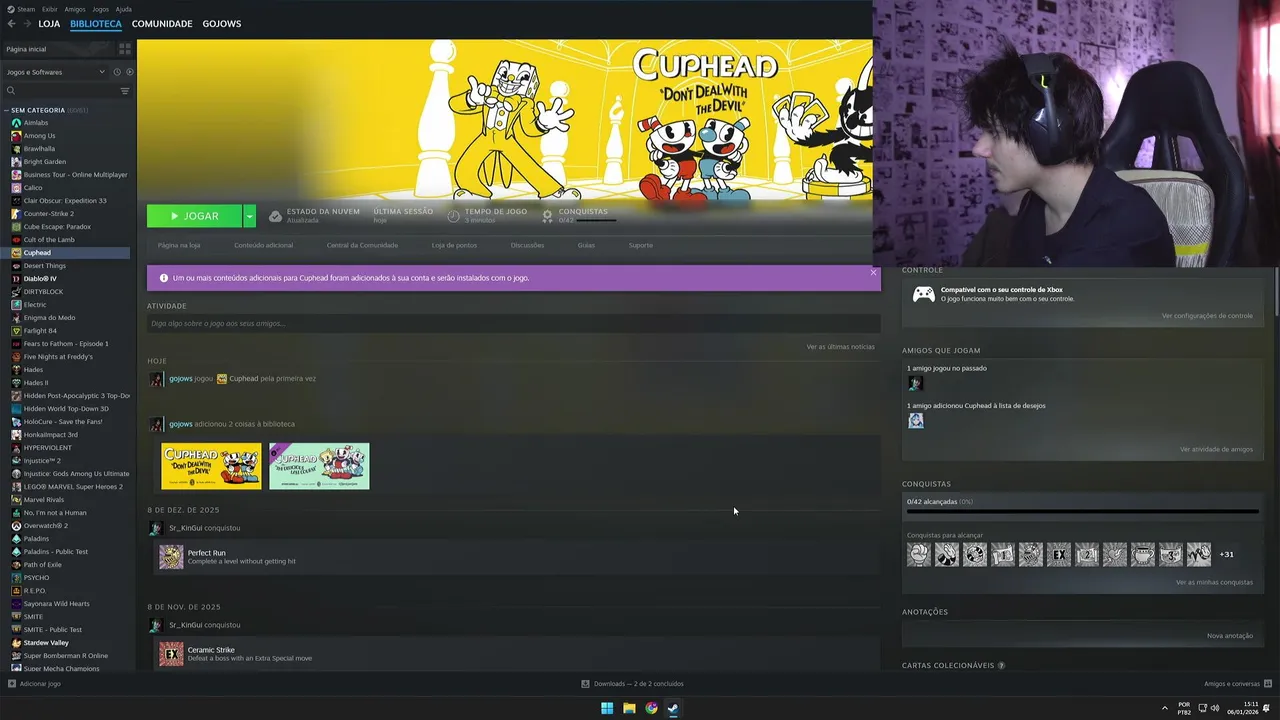Open Perfect Run achievement icon in feed
The width and height of the screenshot is (1280, 720).
[x=171, y=557]
